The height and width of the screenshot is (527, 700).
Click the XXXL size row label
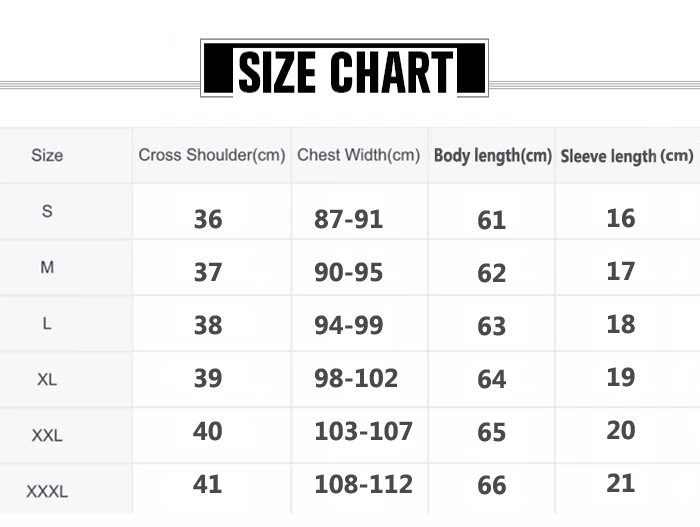coord(47,491)
